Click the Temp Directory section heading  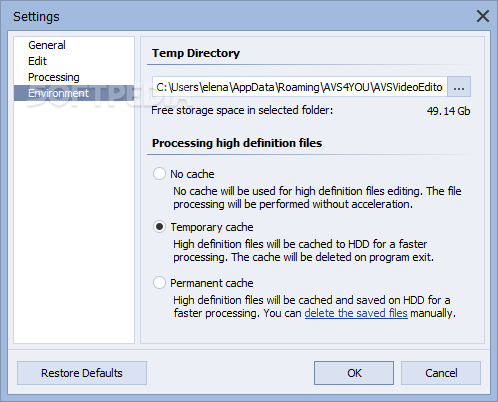[196, 53]
